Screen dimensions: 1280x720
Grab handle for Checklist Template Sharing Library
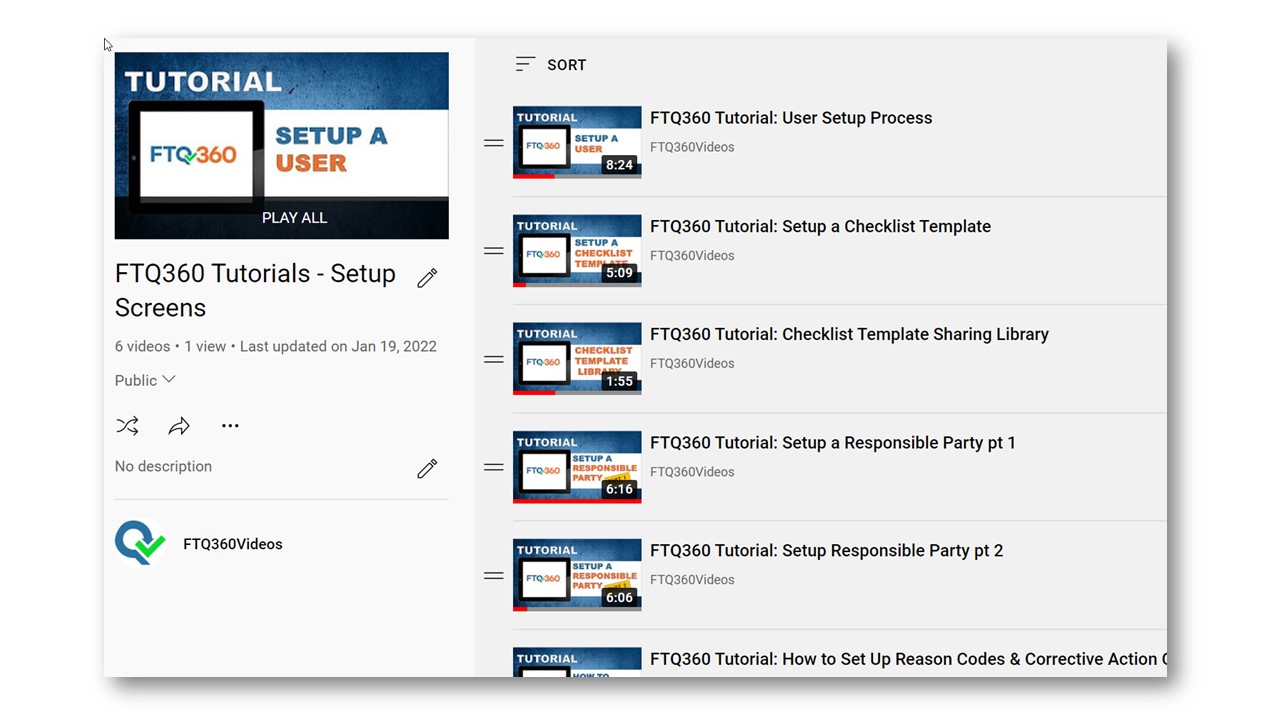[x=493, y=359]
